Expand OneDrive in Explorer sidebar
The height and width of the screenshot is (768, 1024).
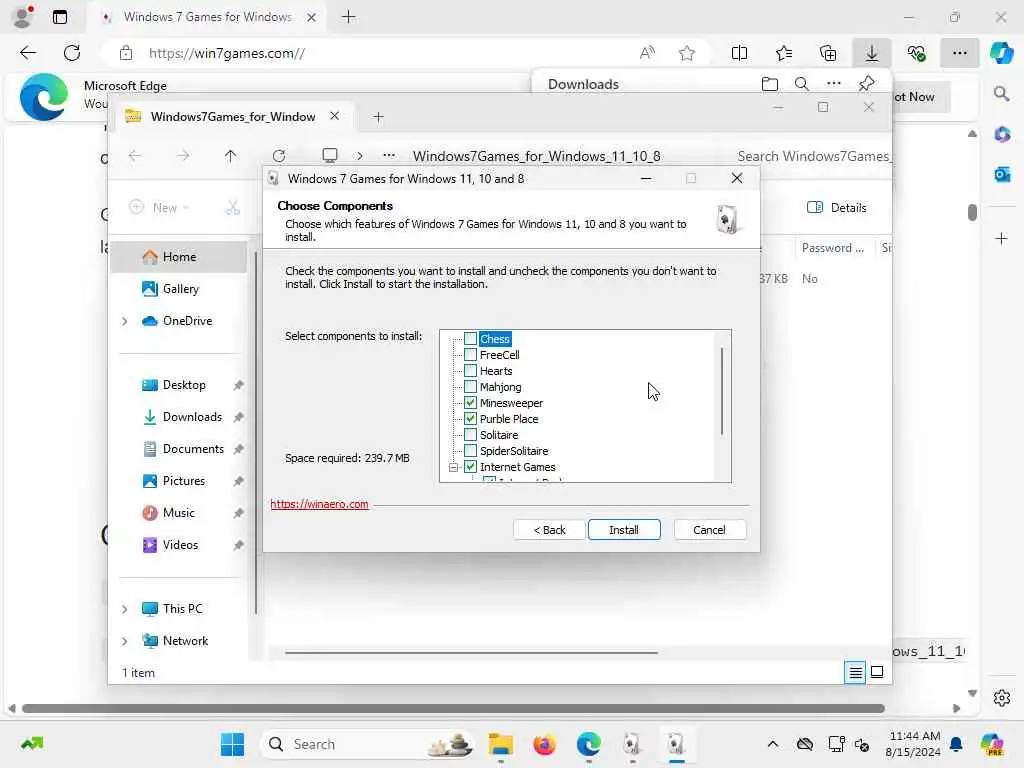pyautogui.click(x=125, y=321)
